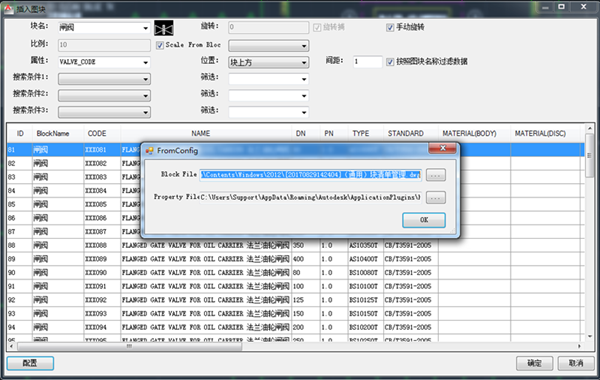
Task: Click the 确定 button
Action: [x=534, y=363]
